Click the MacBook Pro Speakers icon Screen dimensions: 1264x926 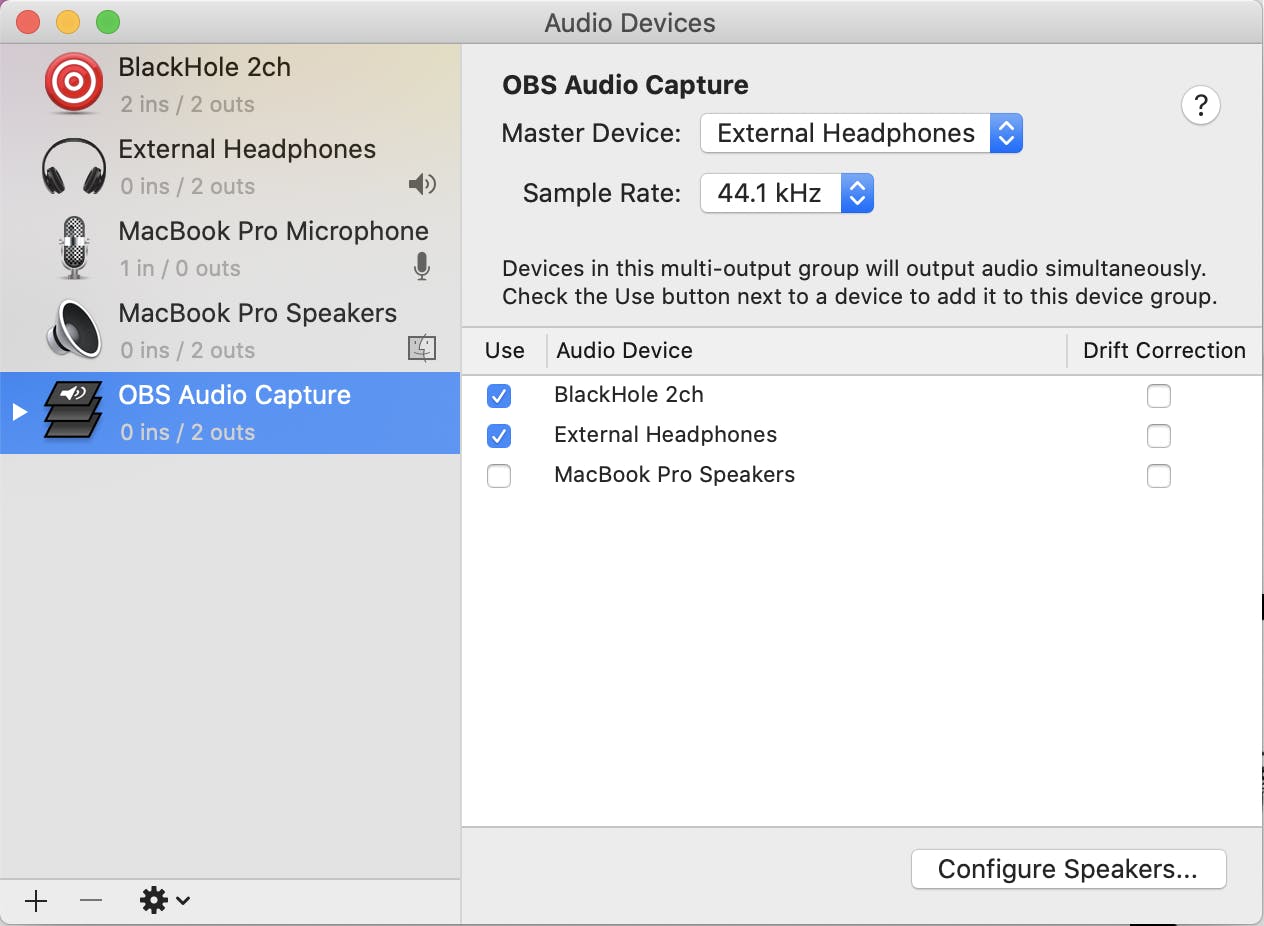pos(74,330)
